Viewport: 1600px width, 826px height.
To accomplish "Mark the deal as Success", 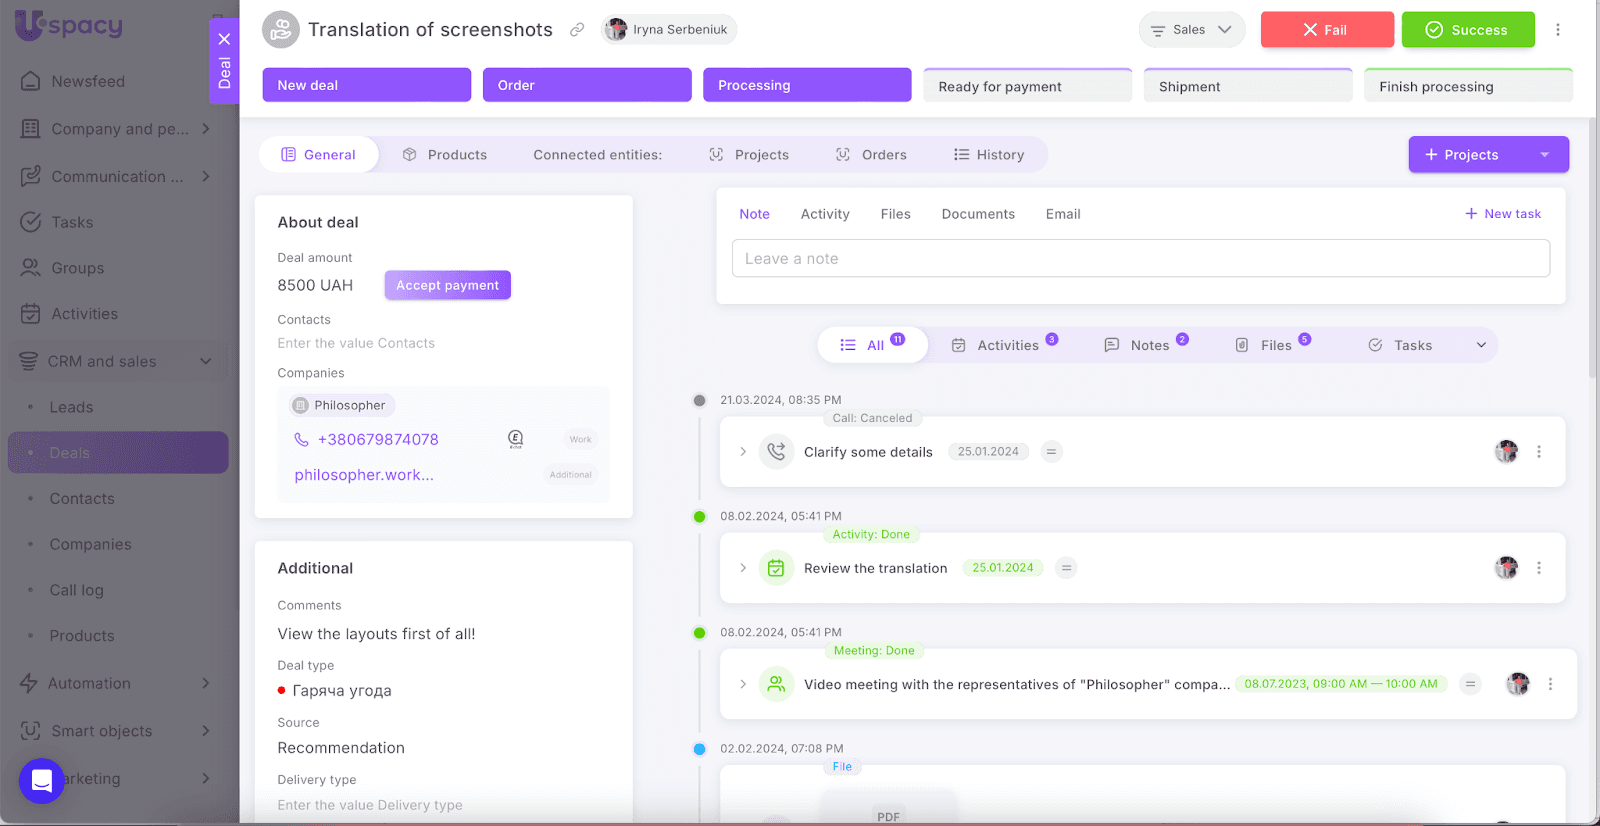I will pyautogui.click(x=1467, y=30).
